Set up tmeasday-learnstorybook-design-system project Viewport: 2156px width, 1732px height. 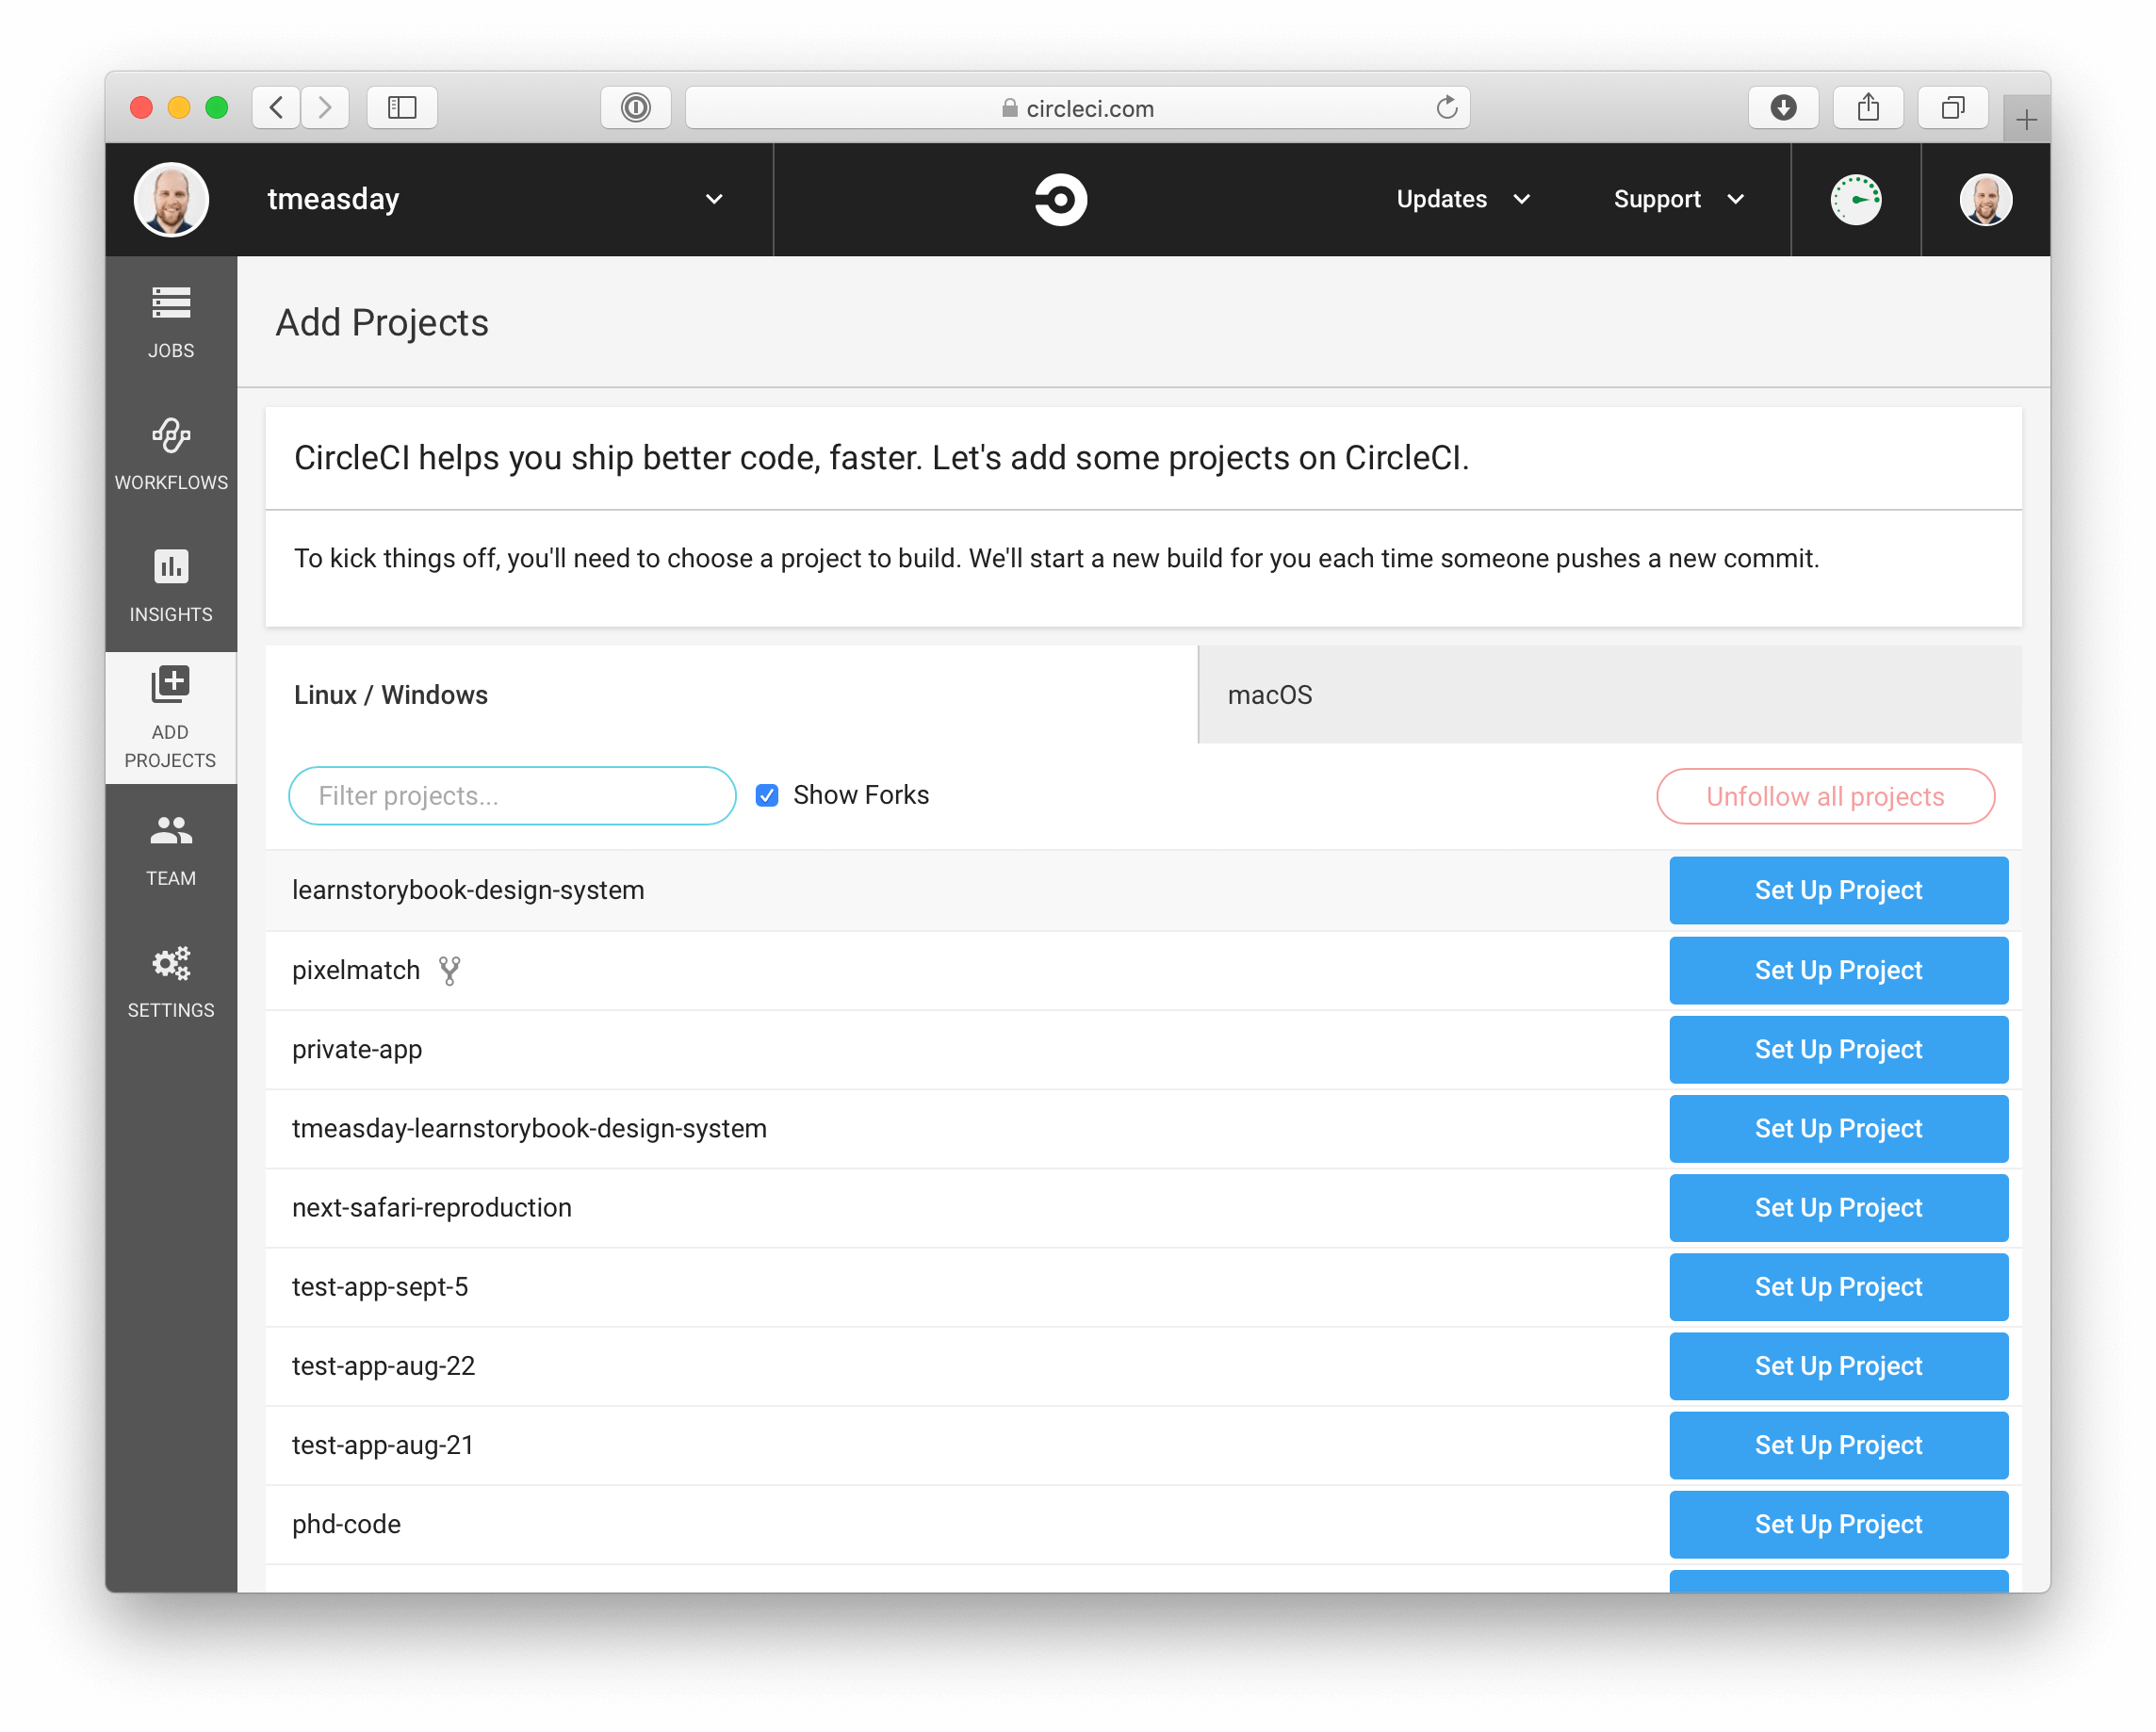point(1838,1129)
